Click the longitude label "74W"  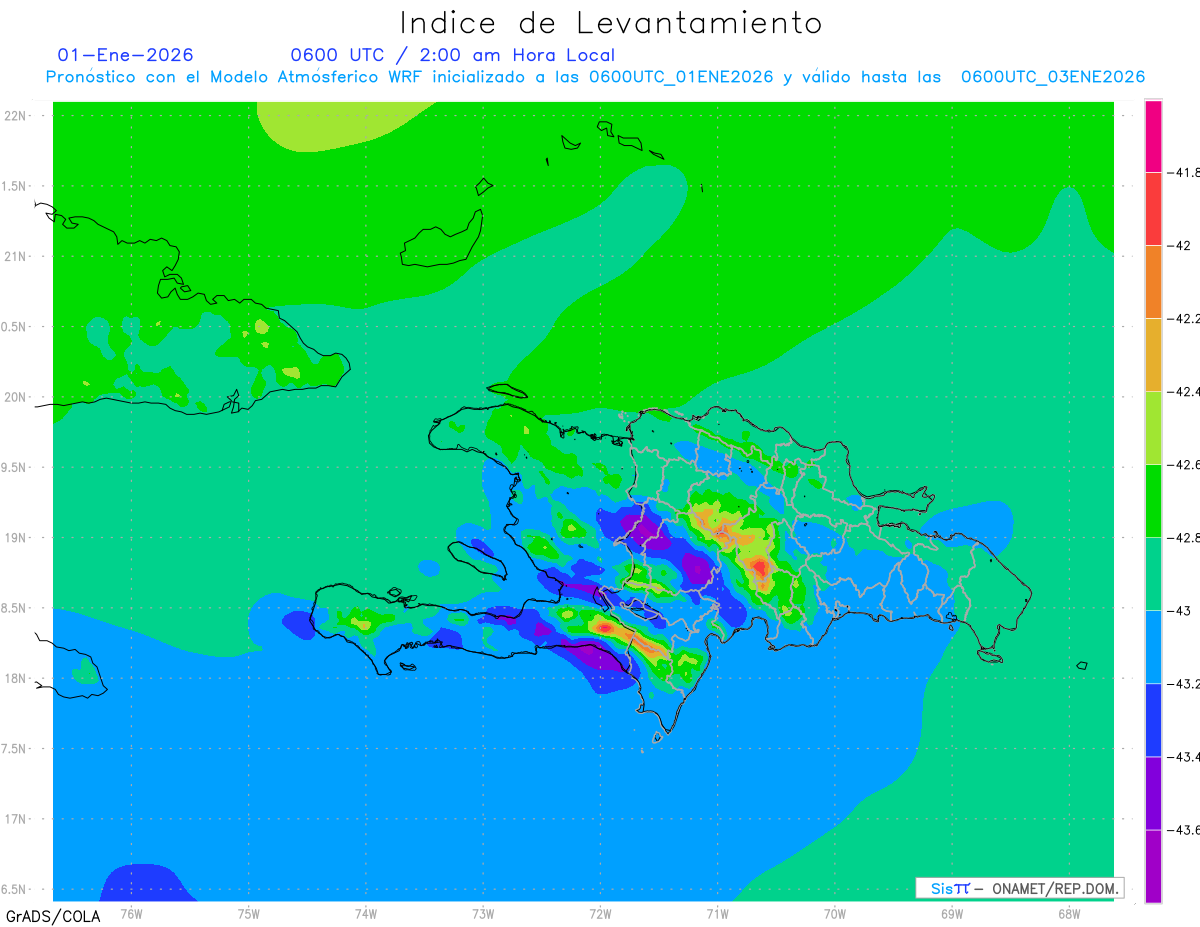365,913
